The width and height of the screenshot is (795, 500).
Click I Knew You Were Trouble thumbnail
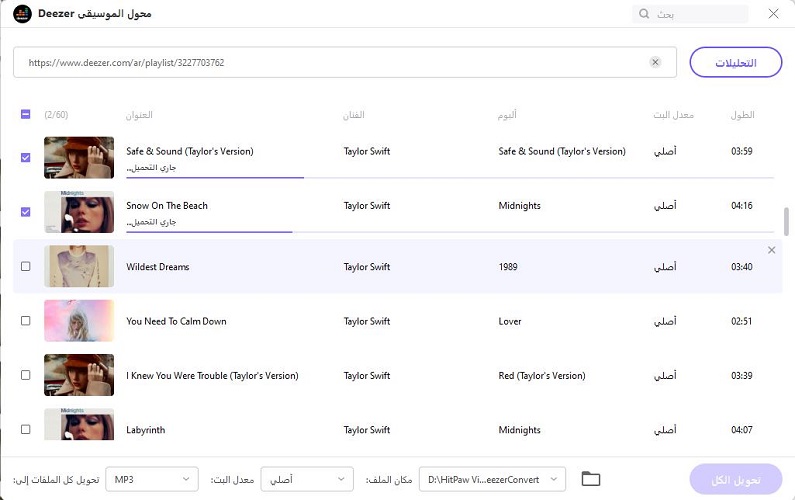tap(79, 375)
